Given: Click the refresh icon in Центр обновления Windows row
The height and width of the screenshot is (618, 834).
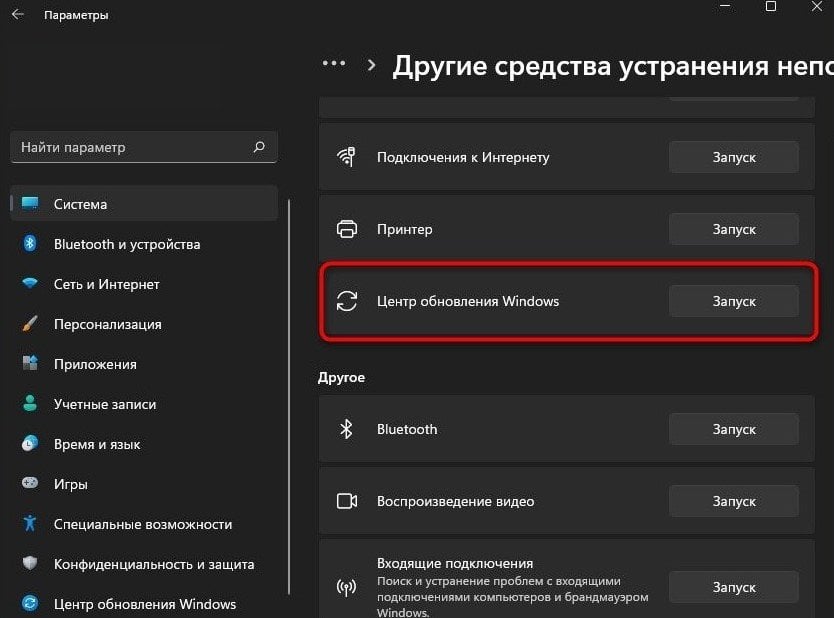Looking at the screenshot, I should click(347, 301).
